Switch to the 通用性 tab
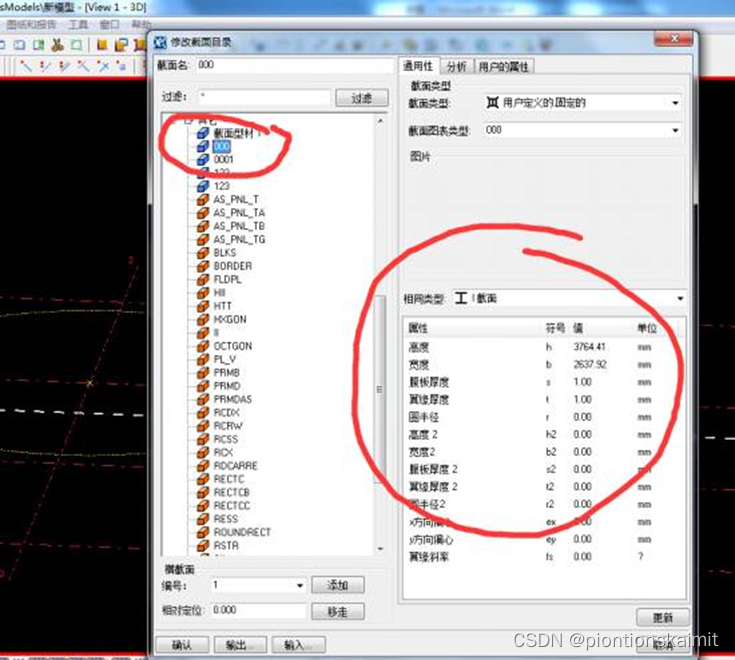This screenshot has width=735, height=660. coord(418,67)
